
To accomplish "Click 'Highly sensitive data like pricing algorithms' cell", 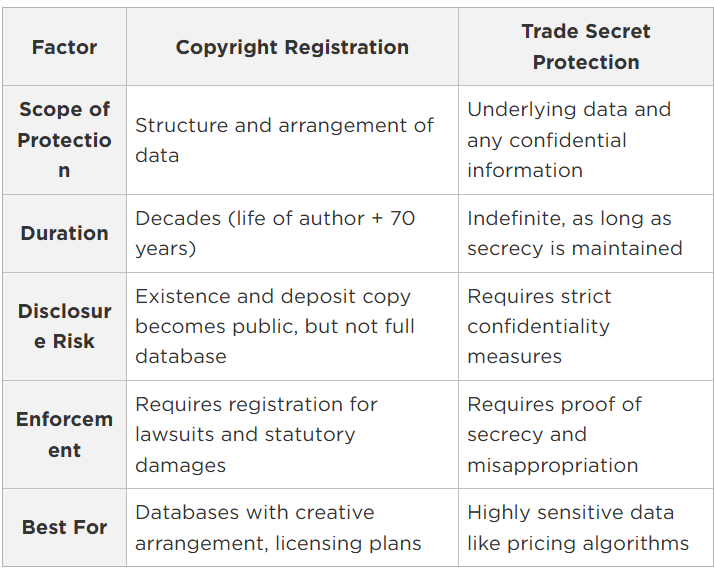I will [x=577, y=527].
